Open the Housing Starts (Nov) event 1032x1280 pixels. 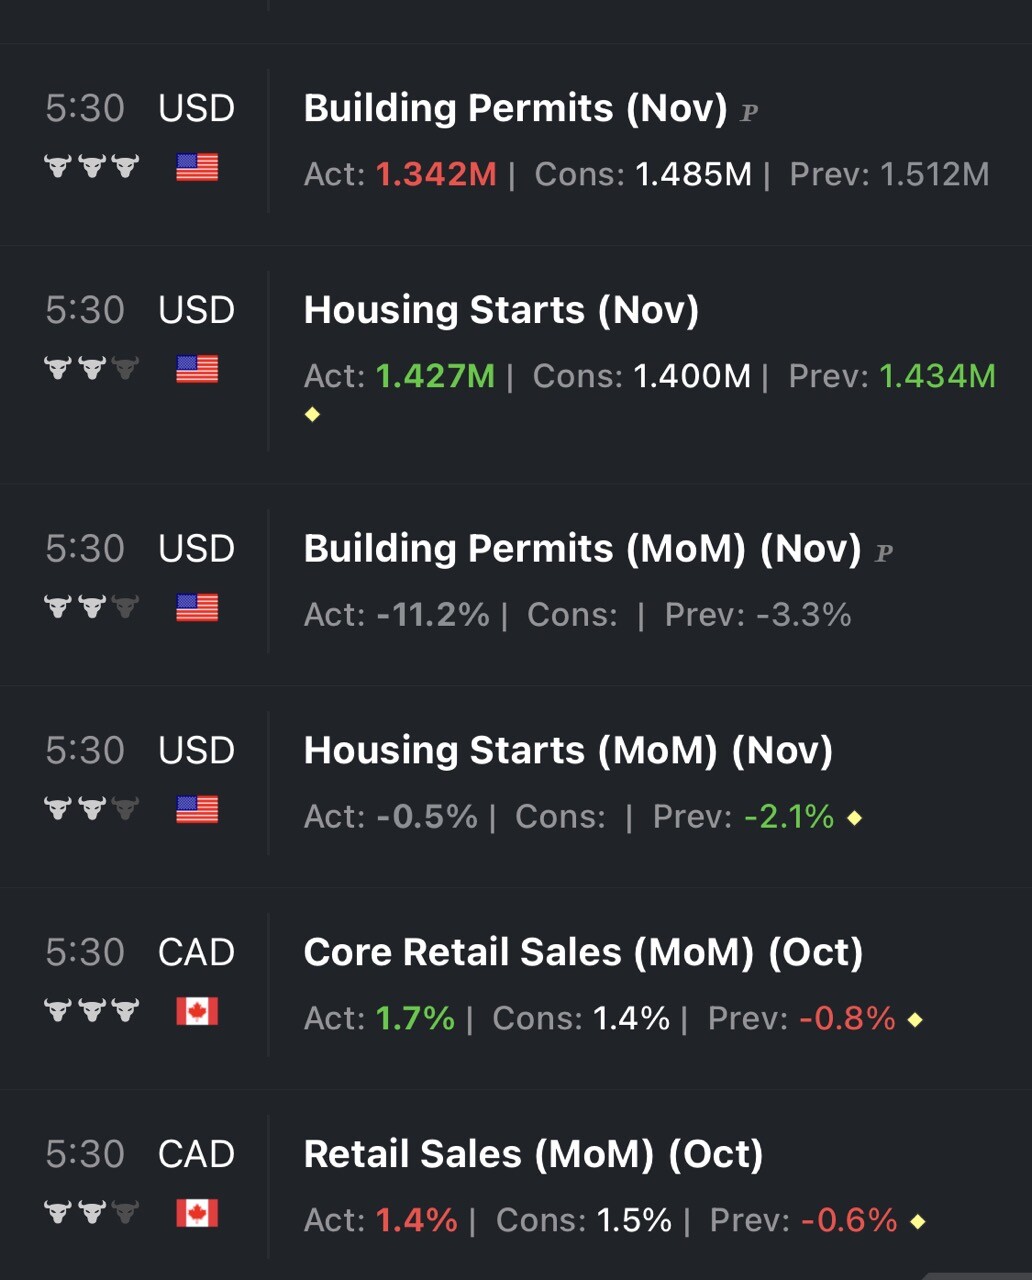pos(501,310)
